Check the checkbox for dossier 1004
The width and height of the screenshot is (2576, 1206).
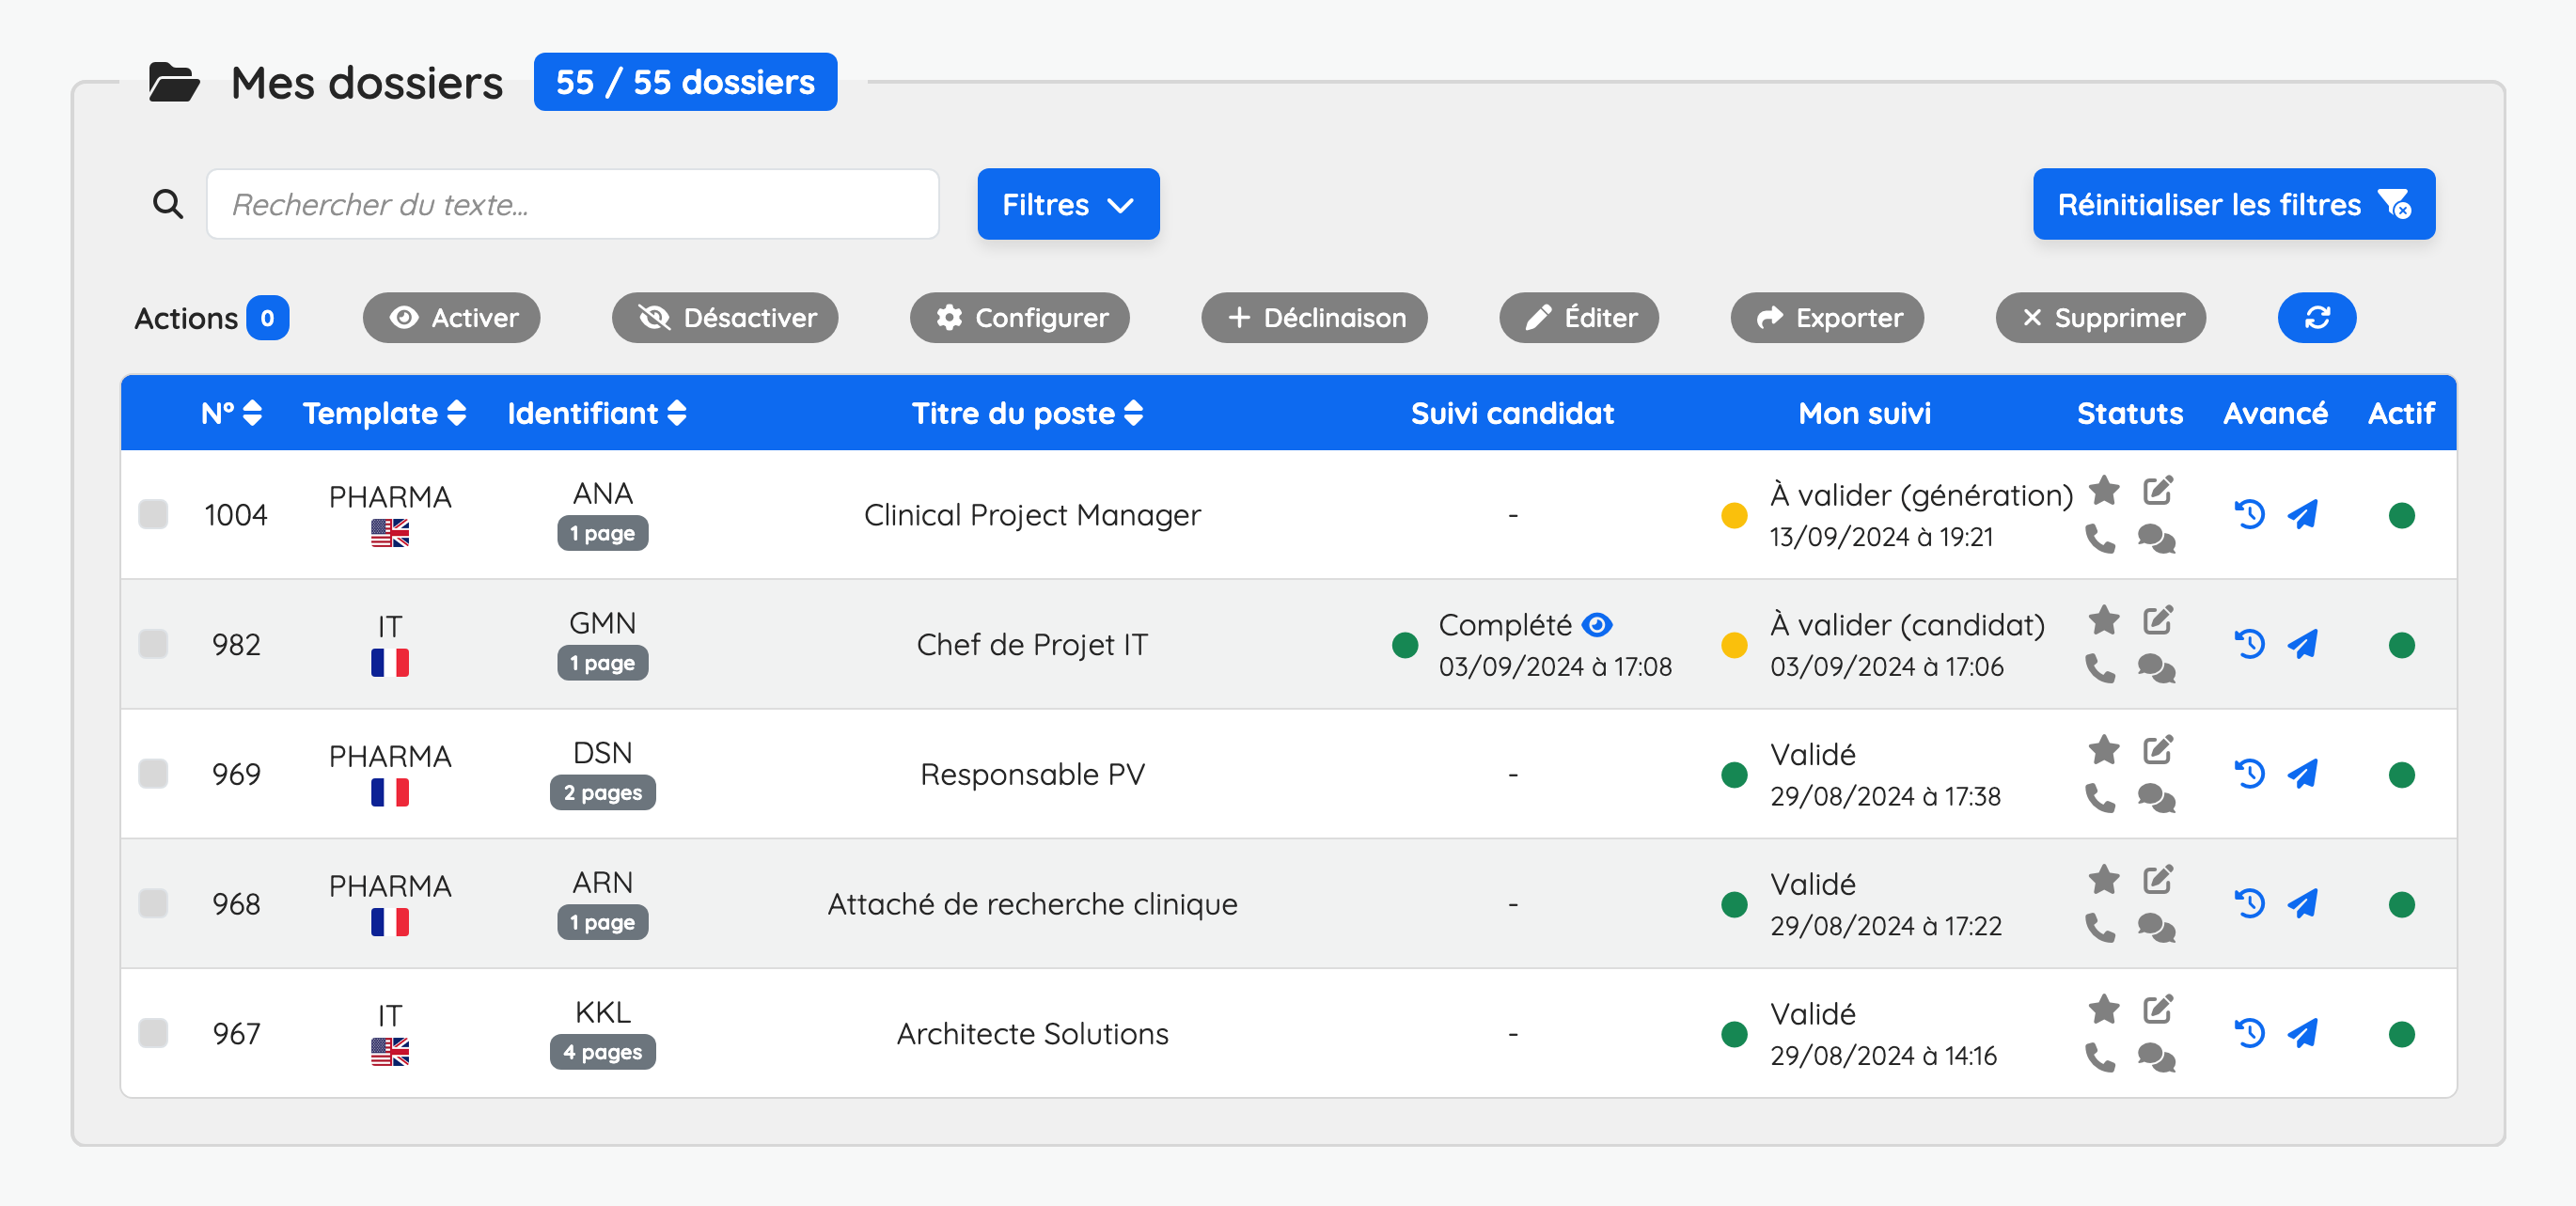153,514
